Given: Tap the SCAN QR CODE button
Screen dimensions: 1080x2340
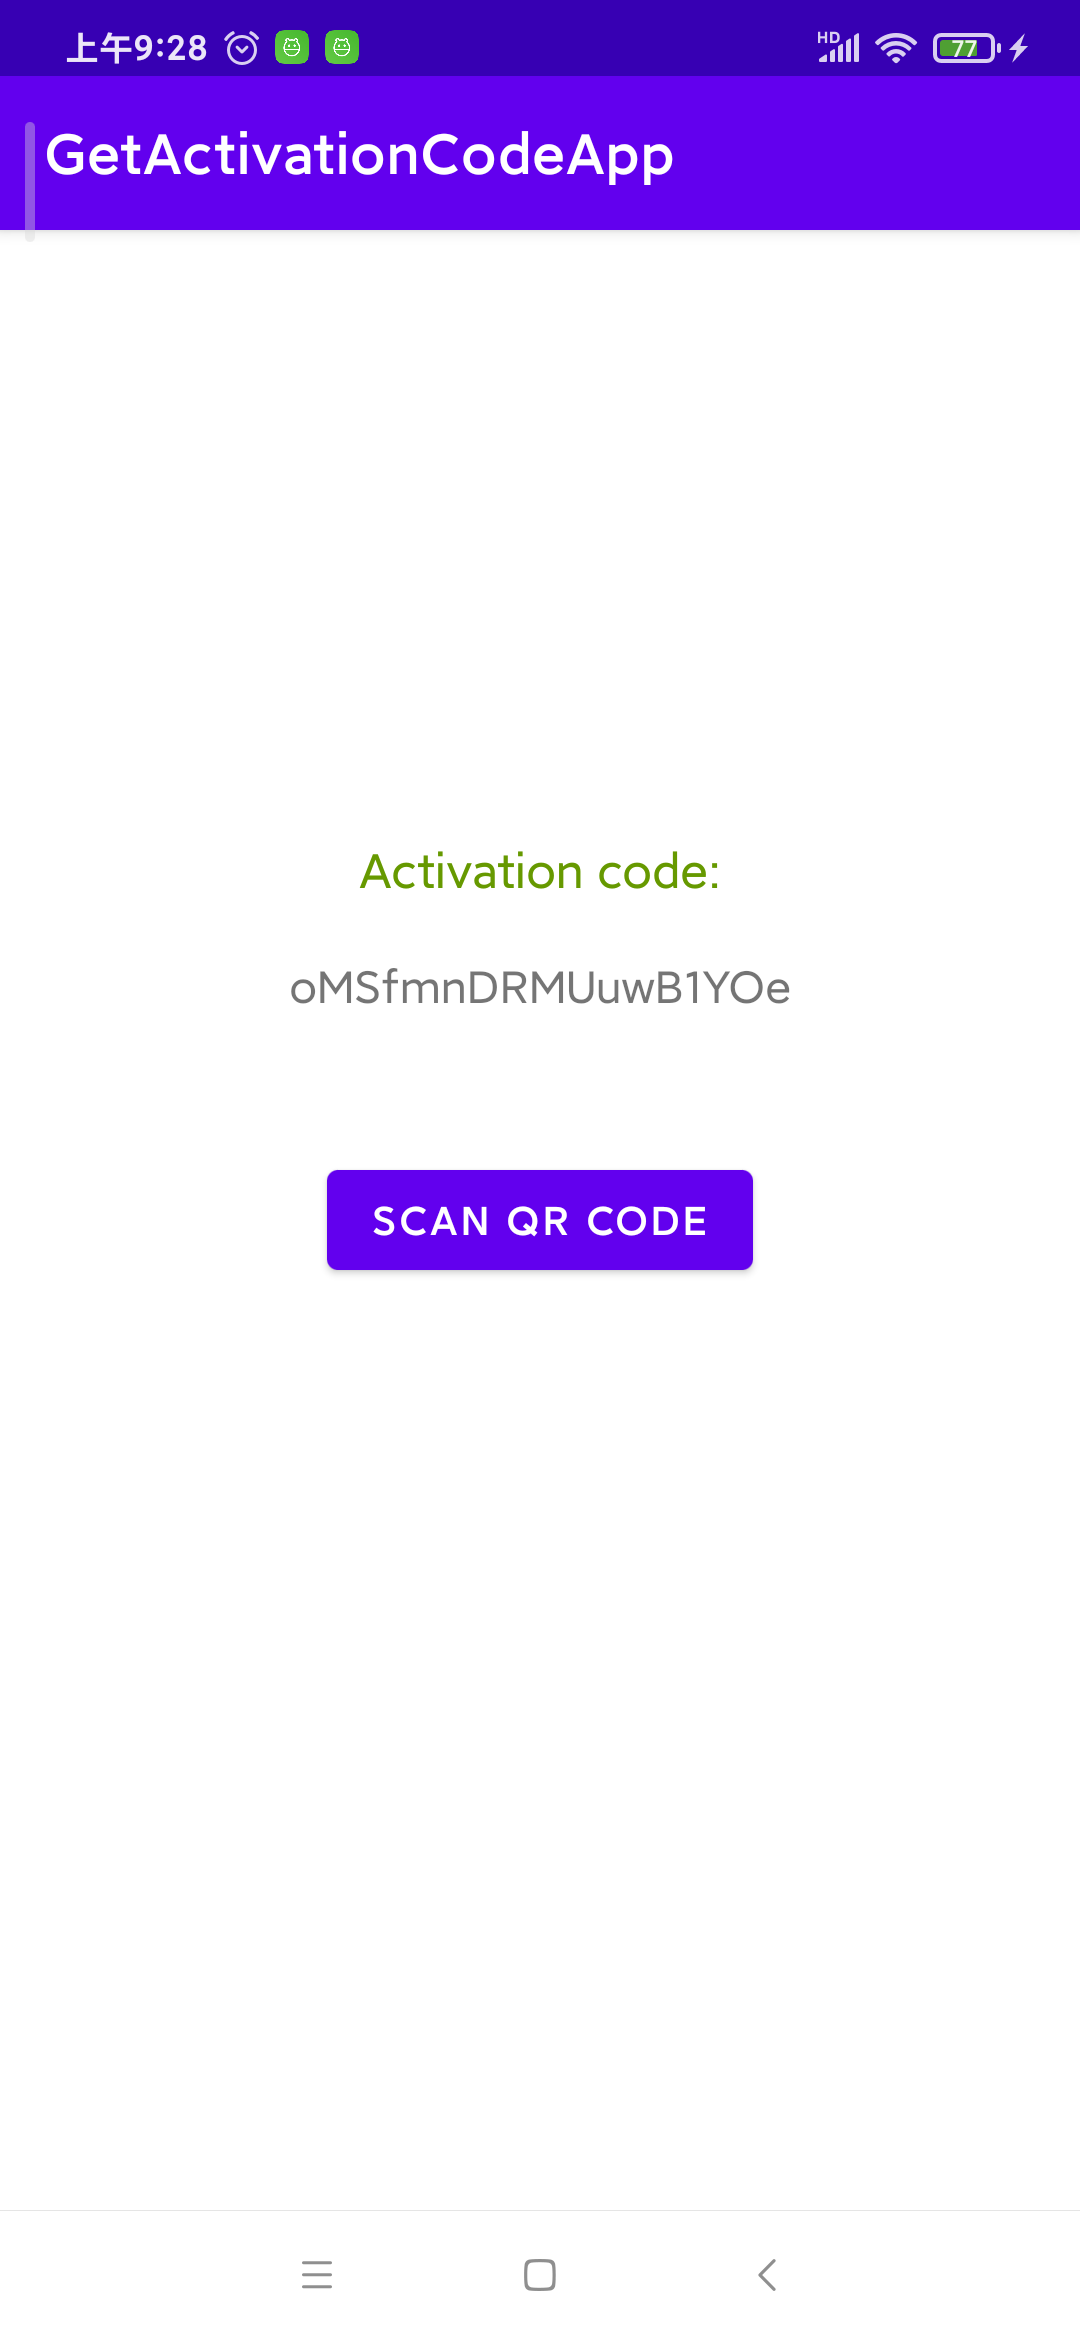Looking at the screenshot, I should 540,1220.
